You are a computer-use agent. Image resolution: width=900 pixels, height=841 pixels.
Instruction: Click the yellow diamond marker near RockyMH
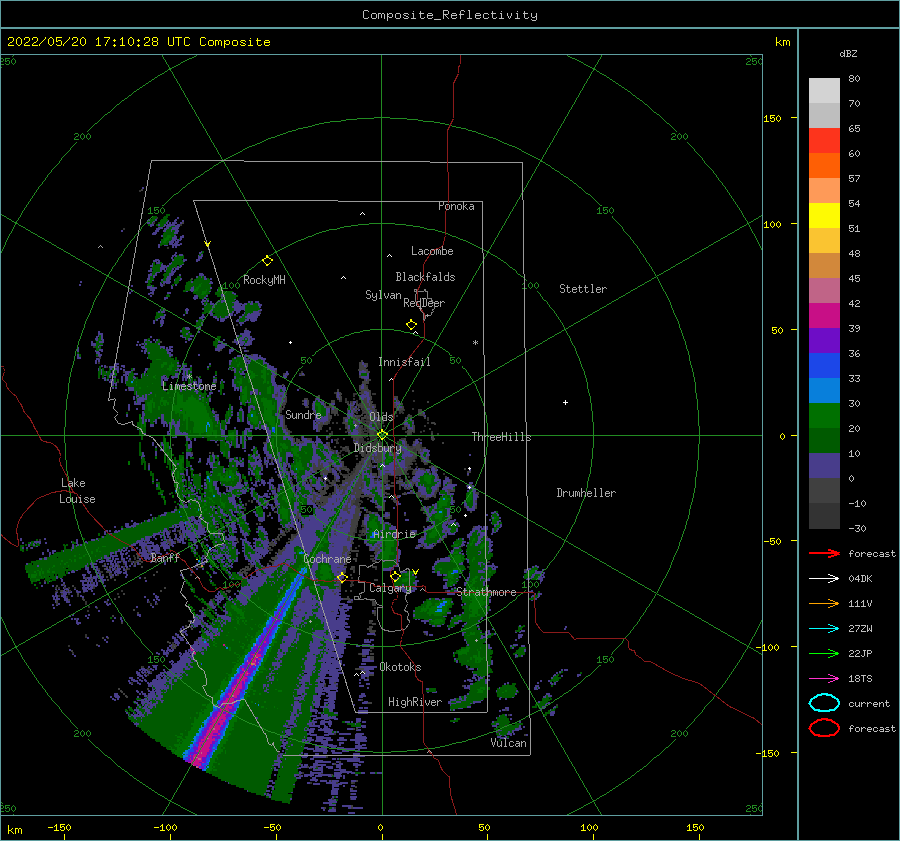tap(267, 261)
